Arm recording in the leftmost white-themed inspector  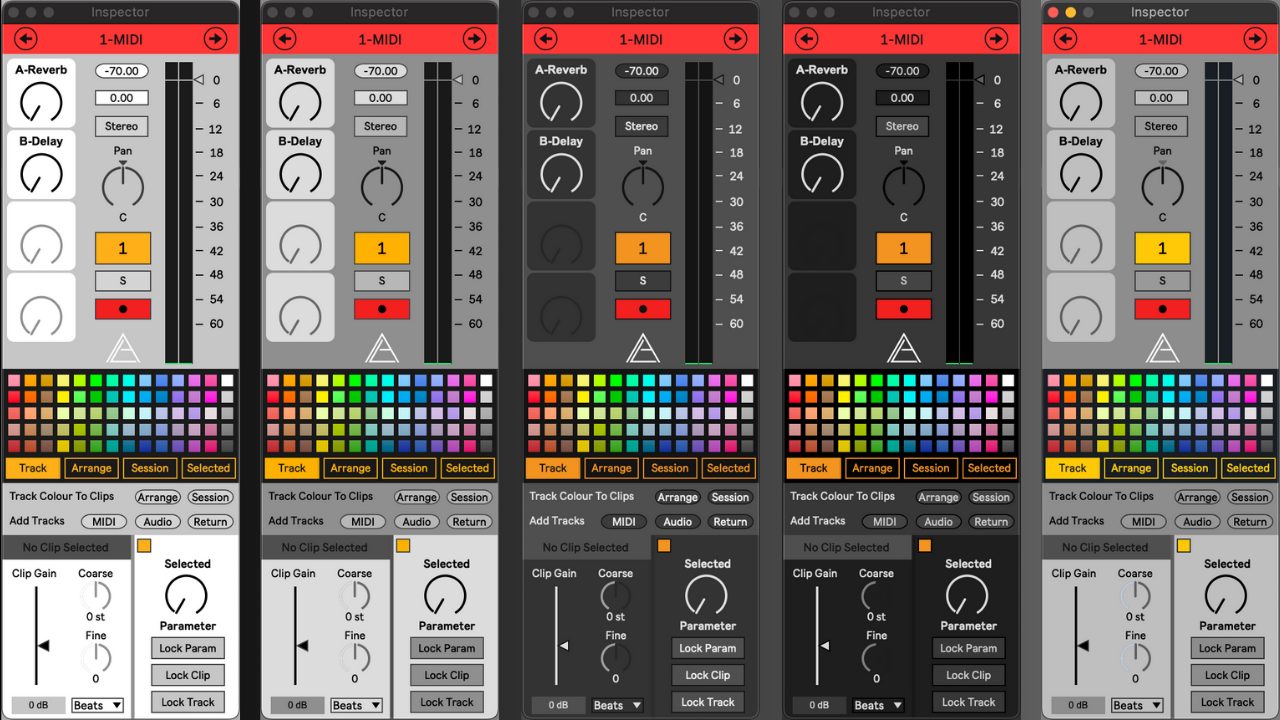[123, 309]
